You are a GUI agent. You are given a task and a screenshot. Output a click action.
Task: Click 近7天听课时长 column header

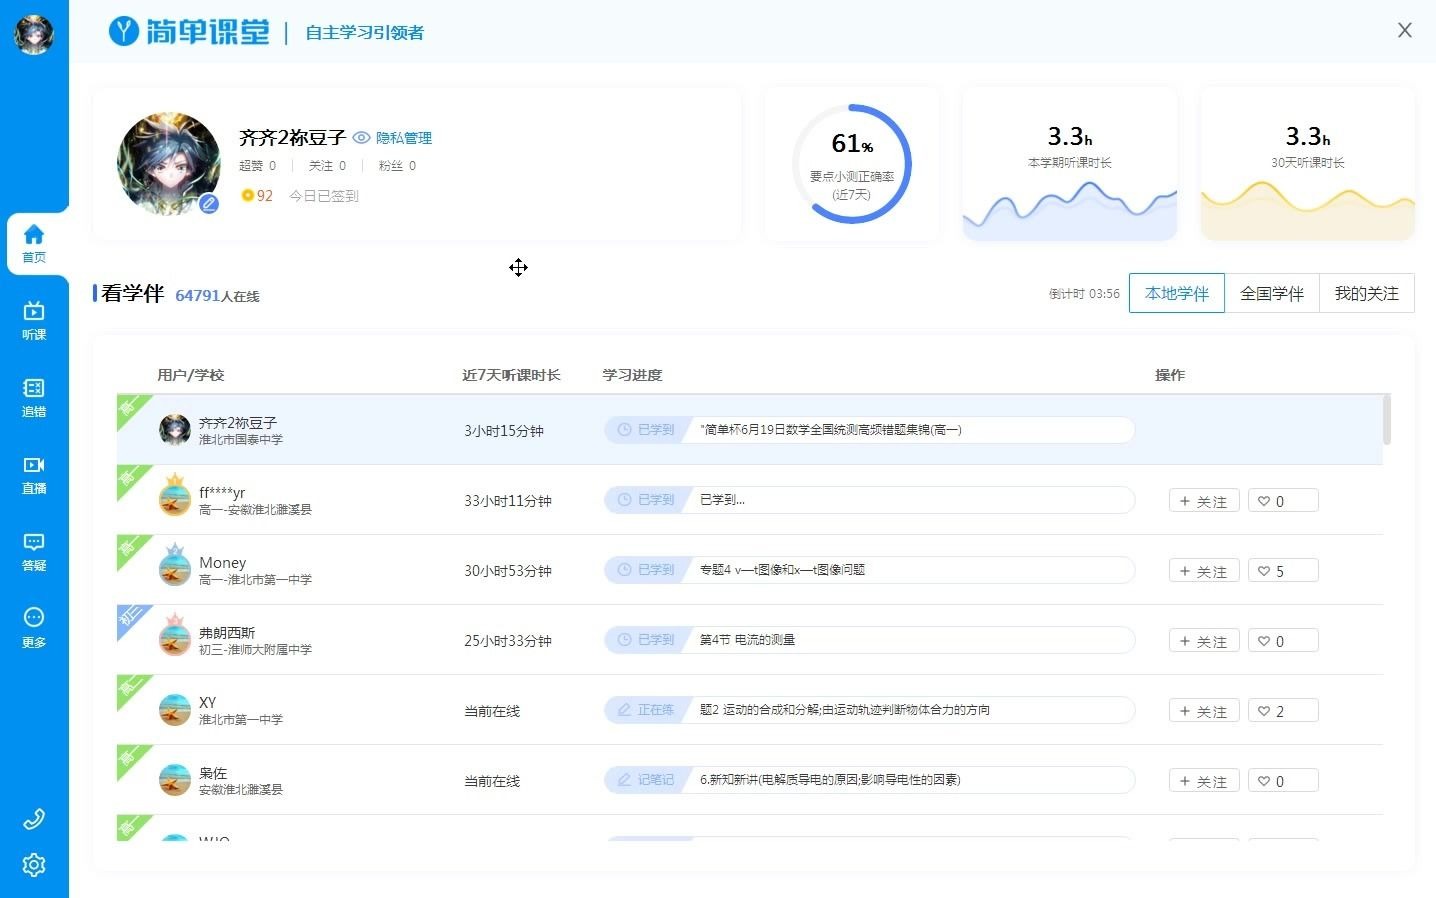511,375
